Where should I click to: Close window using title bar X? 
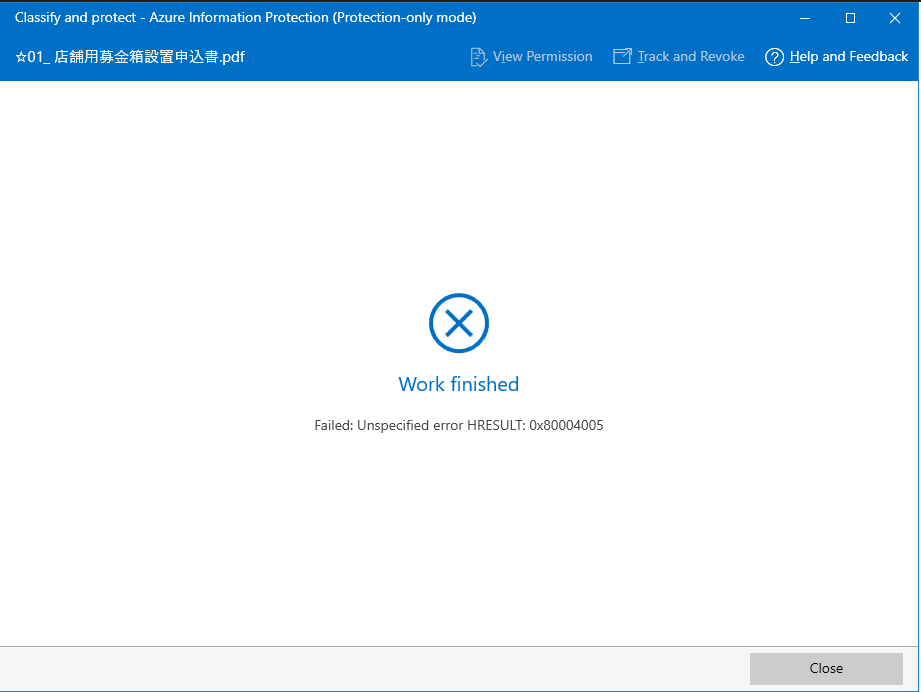(x=895, y=18)
